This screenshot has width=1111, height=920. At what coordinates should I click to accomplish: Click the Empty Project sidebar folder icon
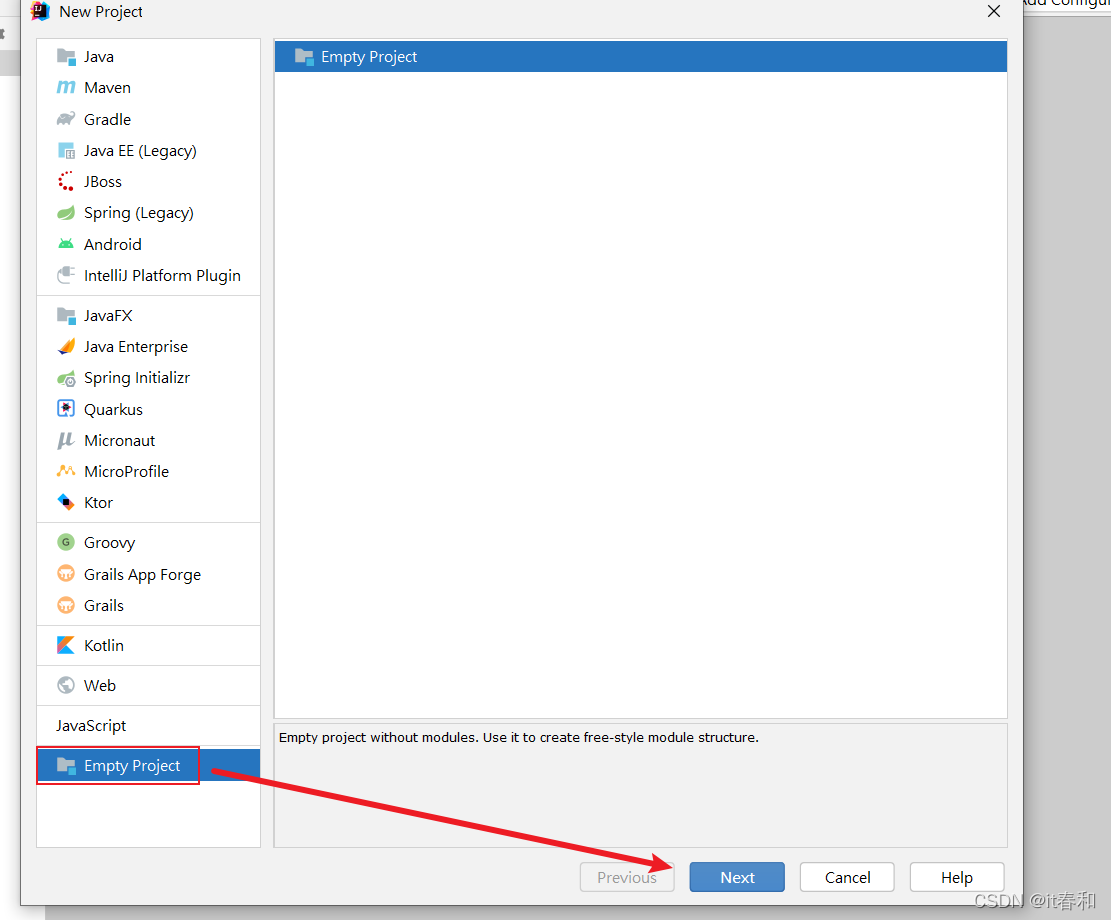66,765
